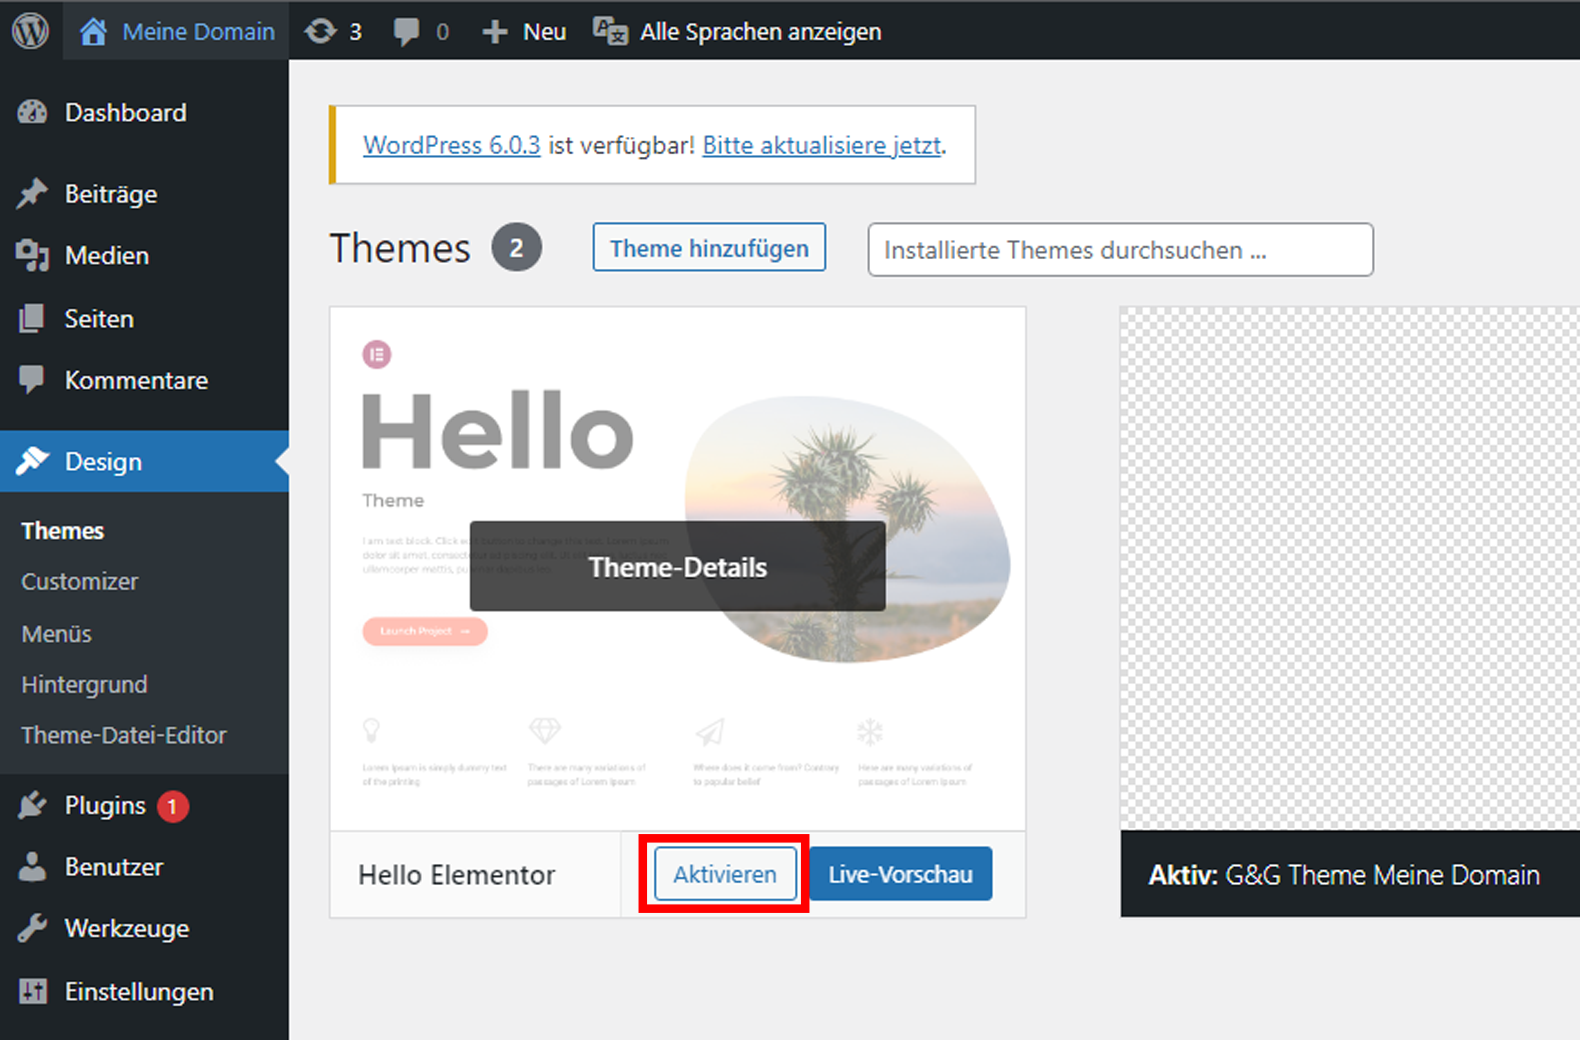Image resolution: width=1580 pixels, height=1040 pixels.
Task: Click the Benutzer person icon
Action: pyautogui.click(x=32, y=867)
